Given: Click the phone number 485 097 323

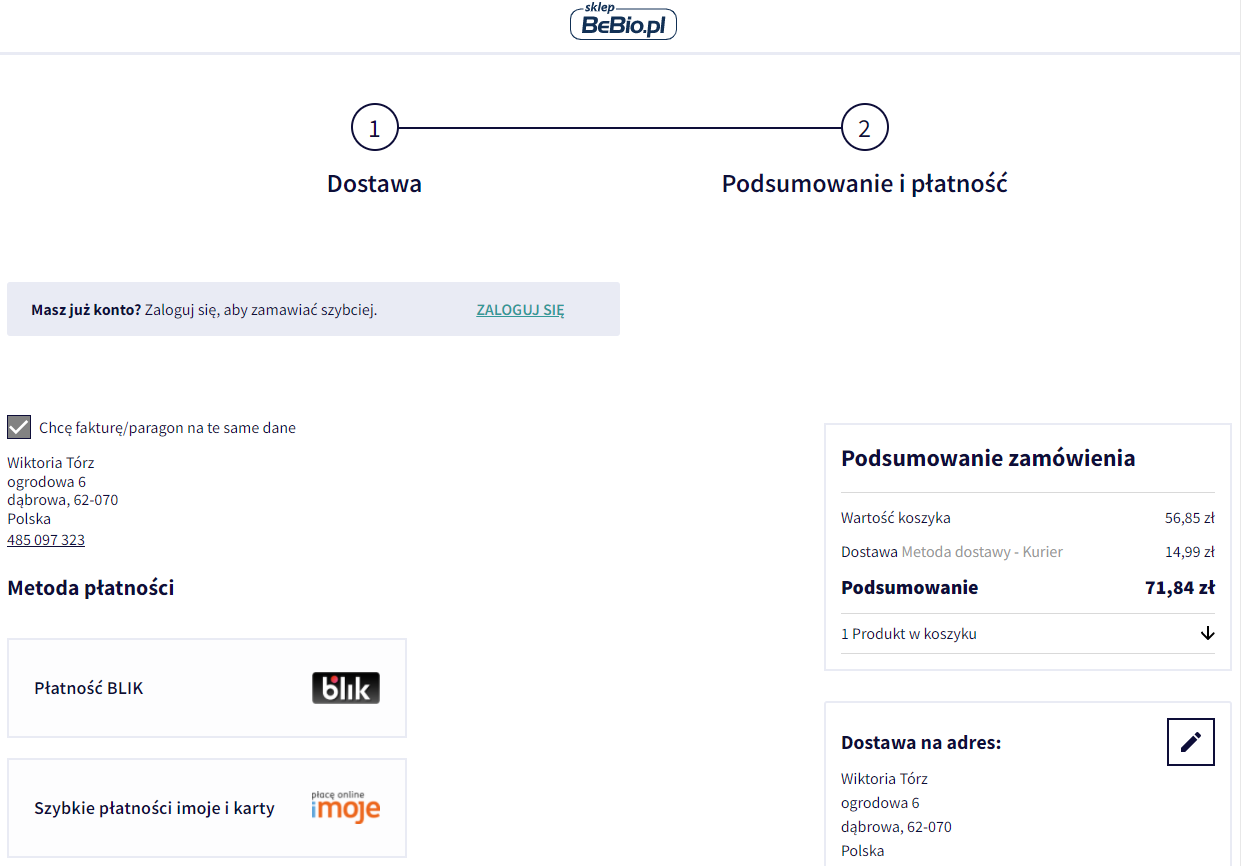Looking at the screenshot, I should pos(46,540).
